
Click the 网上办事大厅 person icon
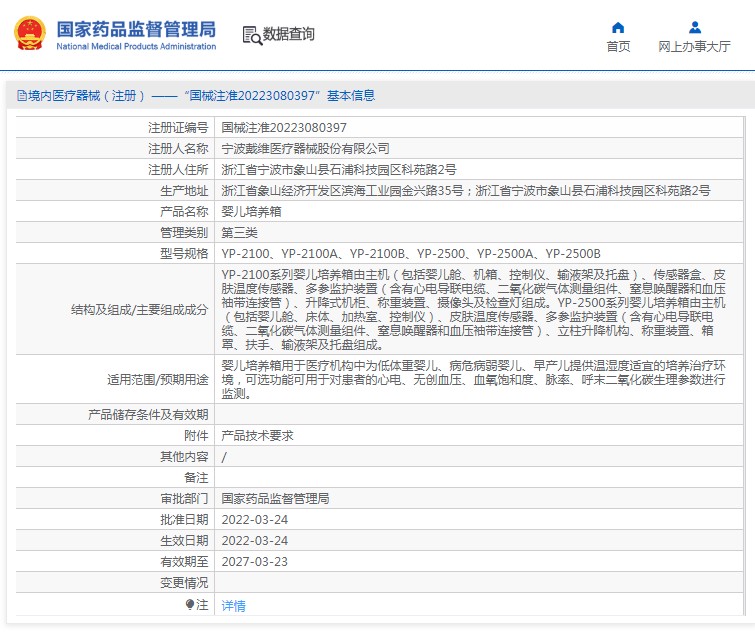[x=694, y=27]
